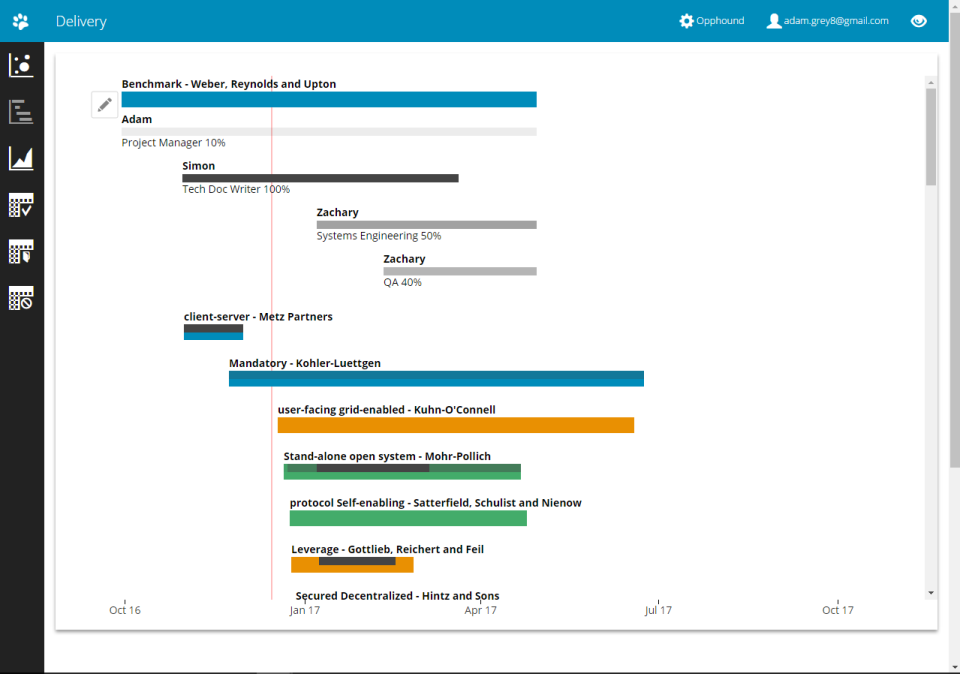Viewport: 960px width, 674px height.
Task: Click the Oct 16 axis label
Action: pos(125,610)
